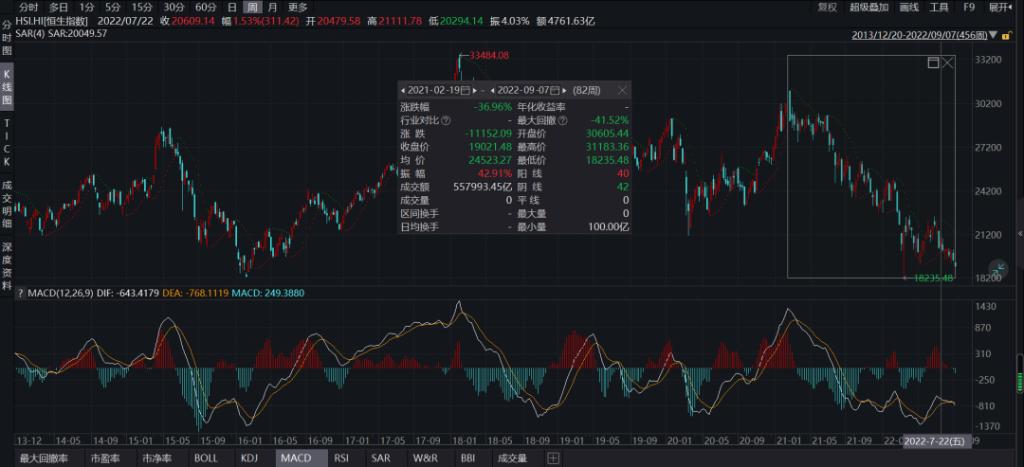
Task: Switch to daily 日 period
Action: (x=233, y=7)
